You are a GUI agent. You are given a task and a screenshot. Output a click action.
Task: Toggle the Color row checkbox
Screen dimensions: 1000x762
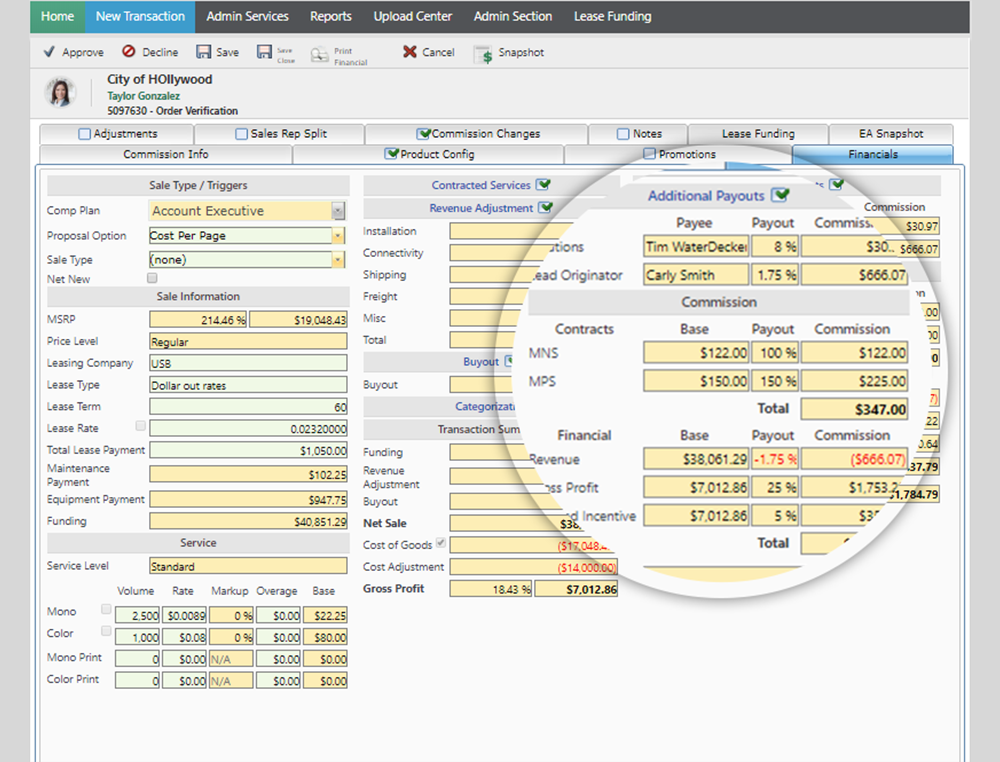tap(106, 631)
